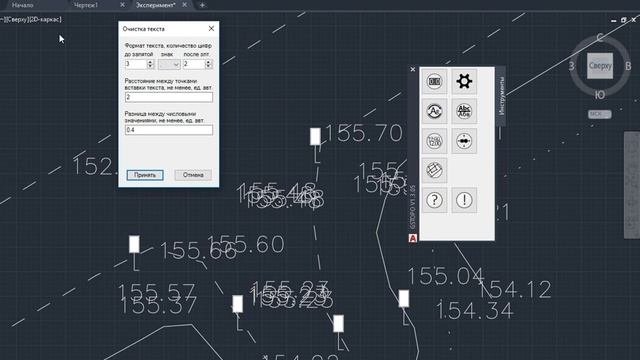Open the 'МСК' coordinate system dropdown
The height and width of the screenshot is (360, 640).
(x=600, y=114)
